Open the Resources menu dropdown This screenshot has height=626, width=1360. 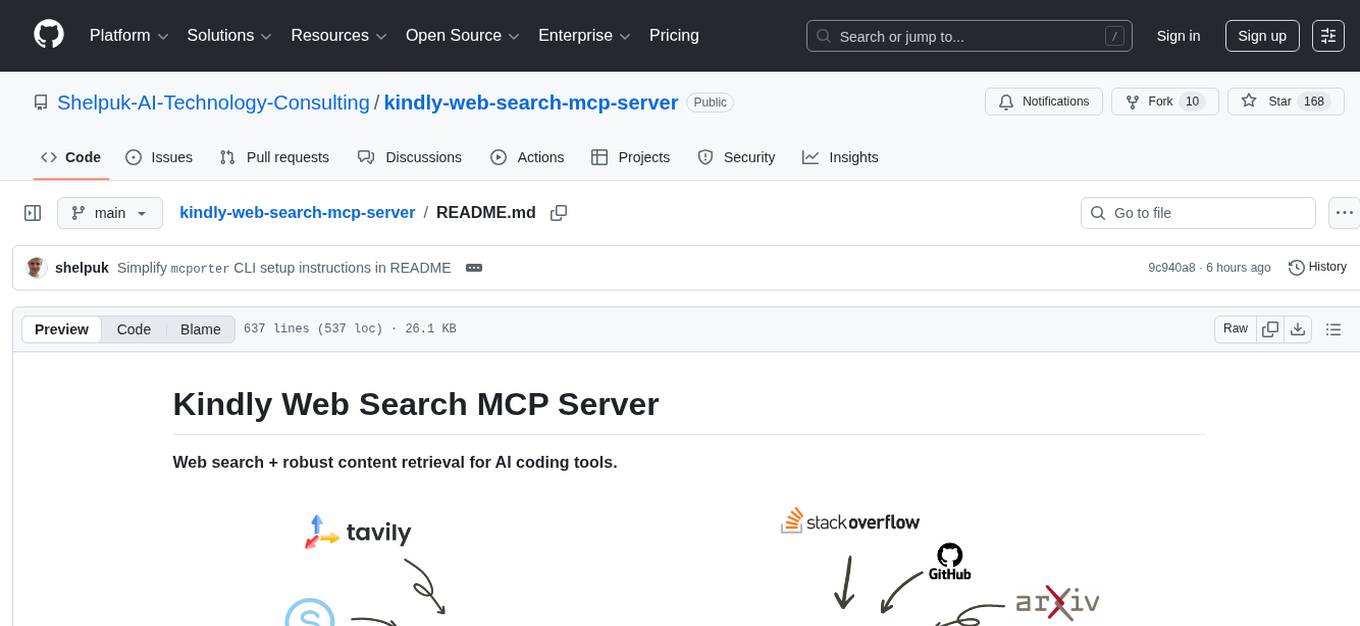[338, 35]
